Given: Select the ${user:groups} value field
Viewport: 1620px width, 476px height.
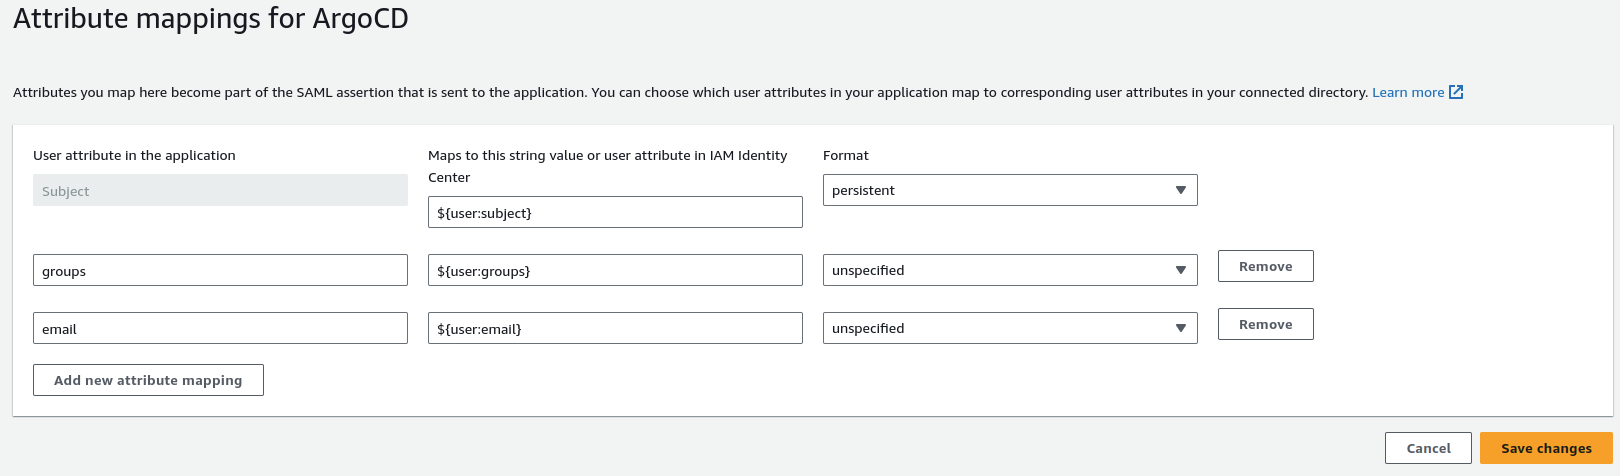Looking at the screenshot, I should pos(615,270).
